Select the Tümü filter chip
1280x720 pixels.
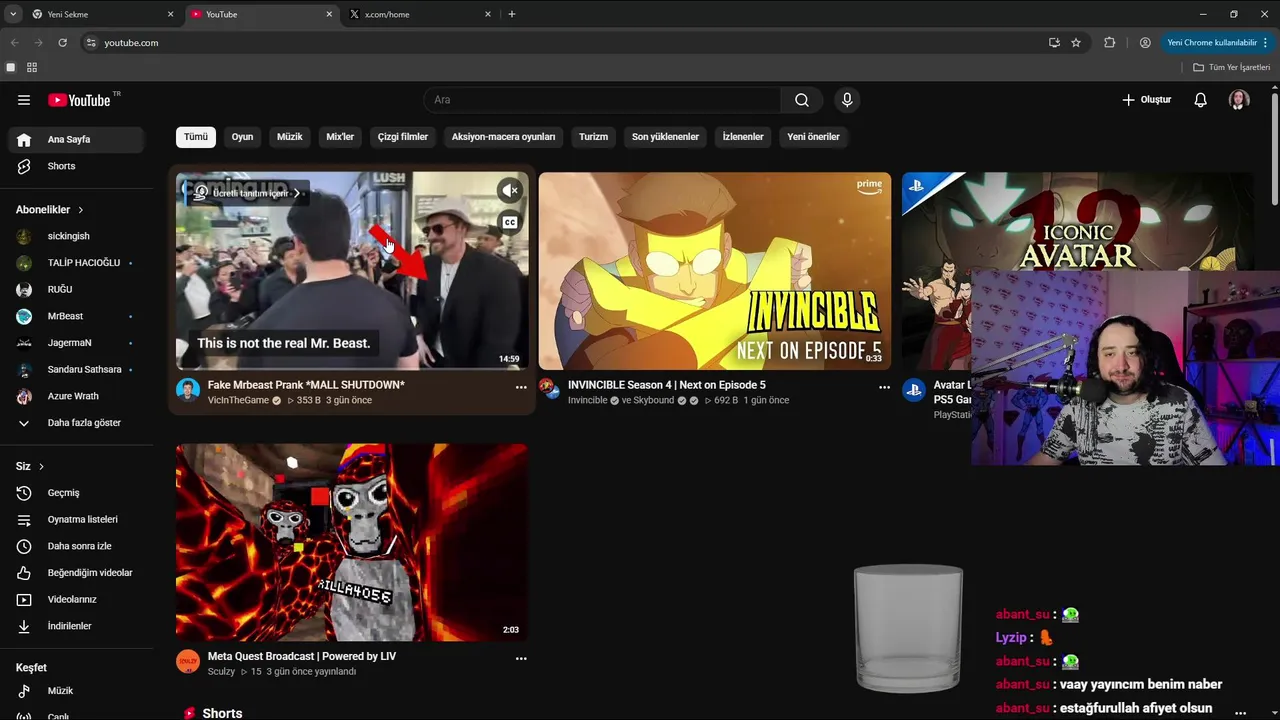pyautogui.click(x=196, y=137)
